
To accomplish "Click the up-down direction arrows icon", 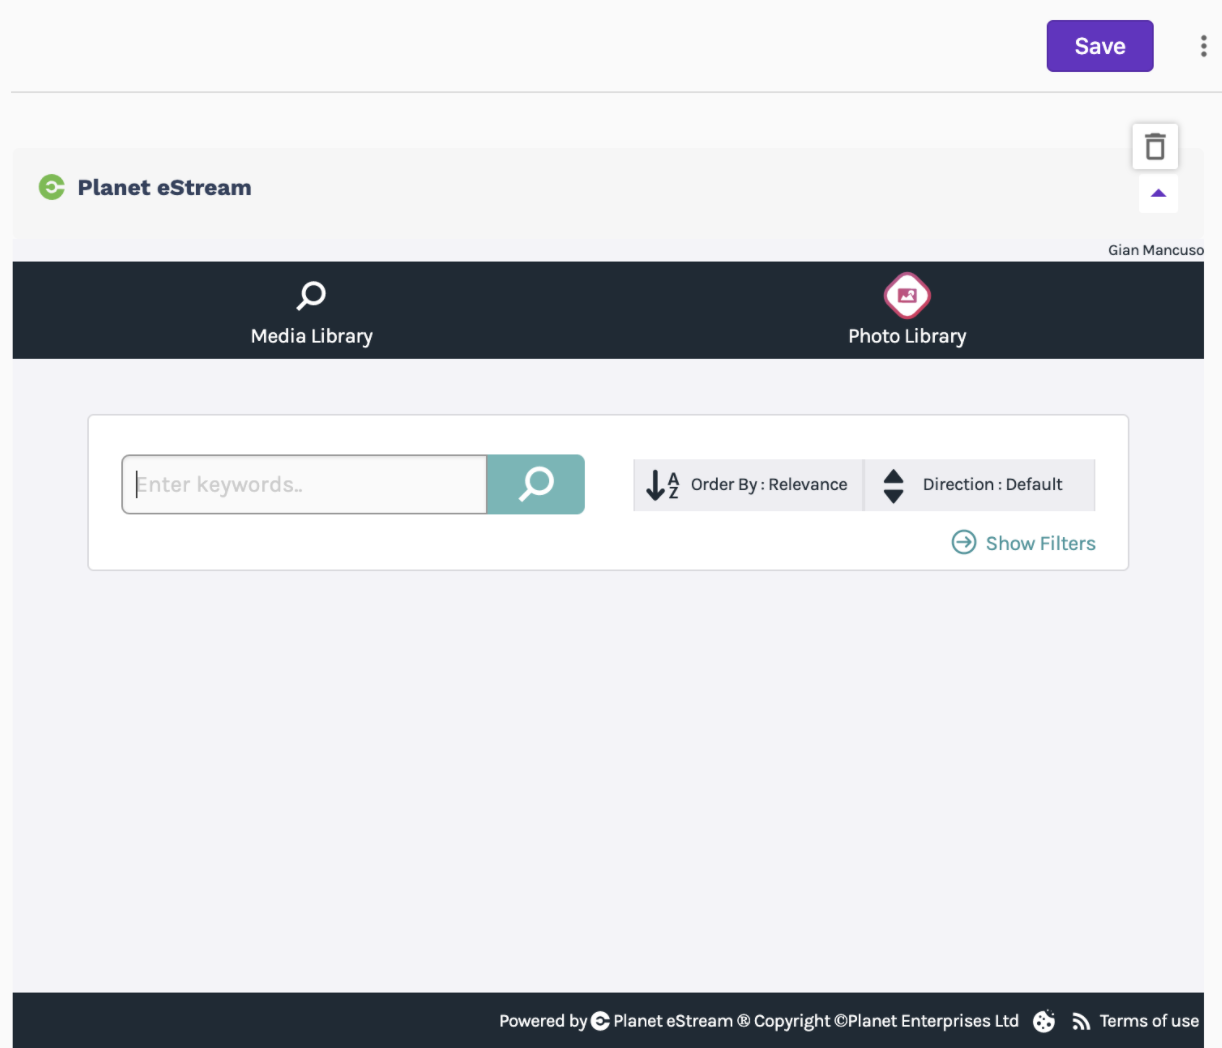I will pyautogui.click(x=894, y=486).
